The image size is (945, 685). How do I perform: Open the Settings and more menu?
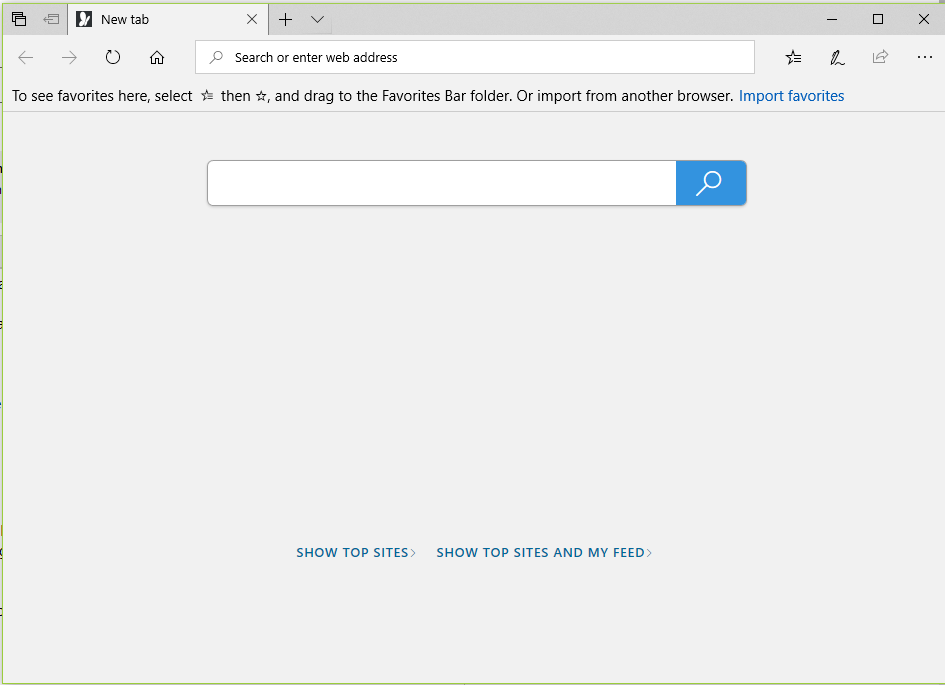coord(924,57)
